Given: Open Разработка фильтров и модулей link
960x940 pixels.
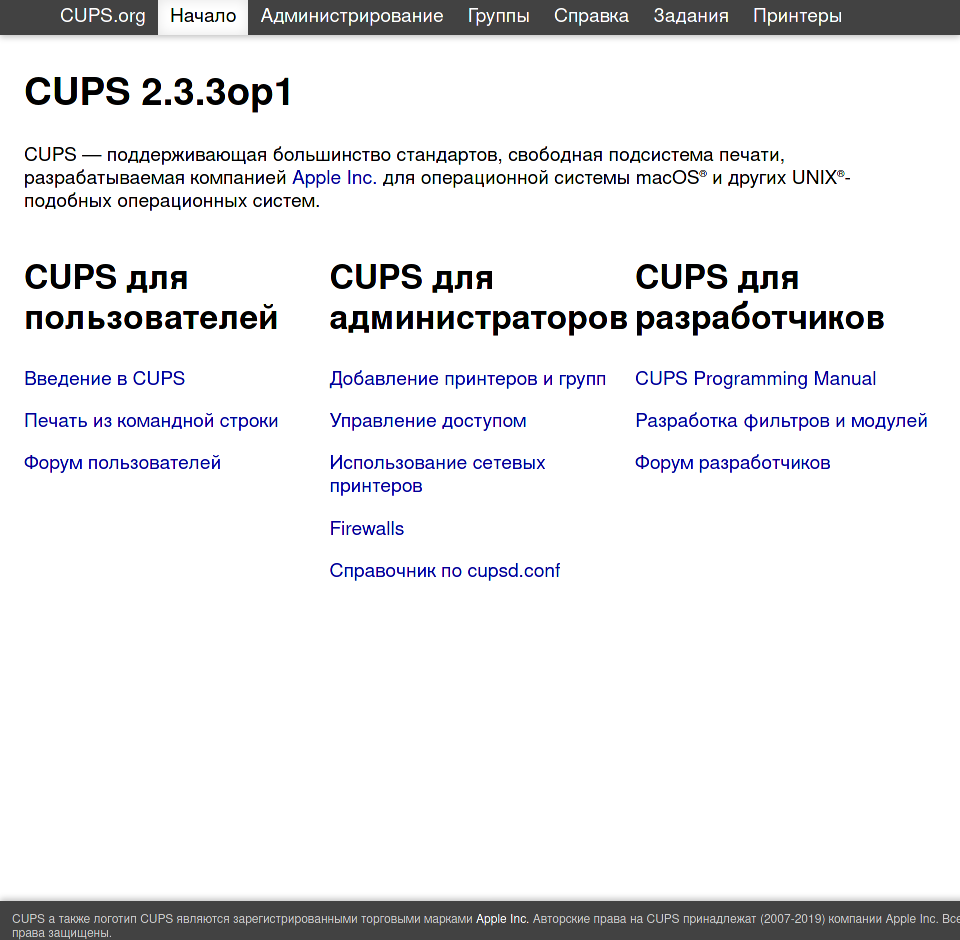Looking at the screenshot, I should coord(781,421).
